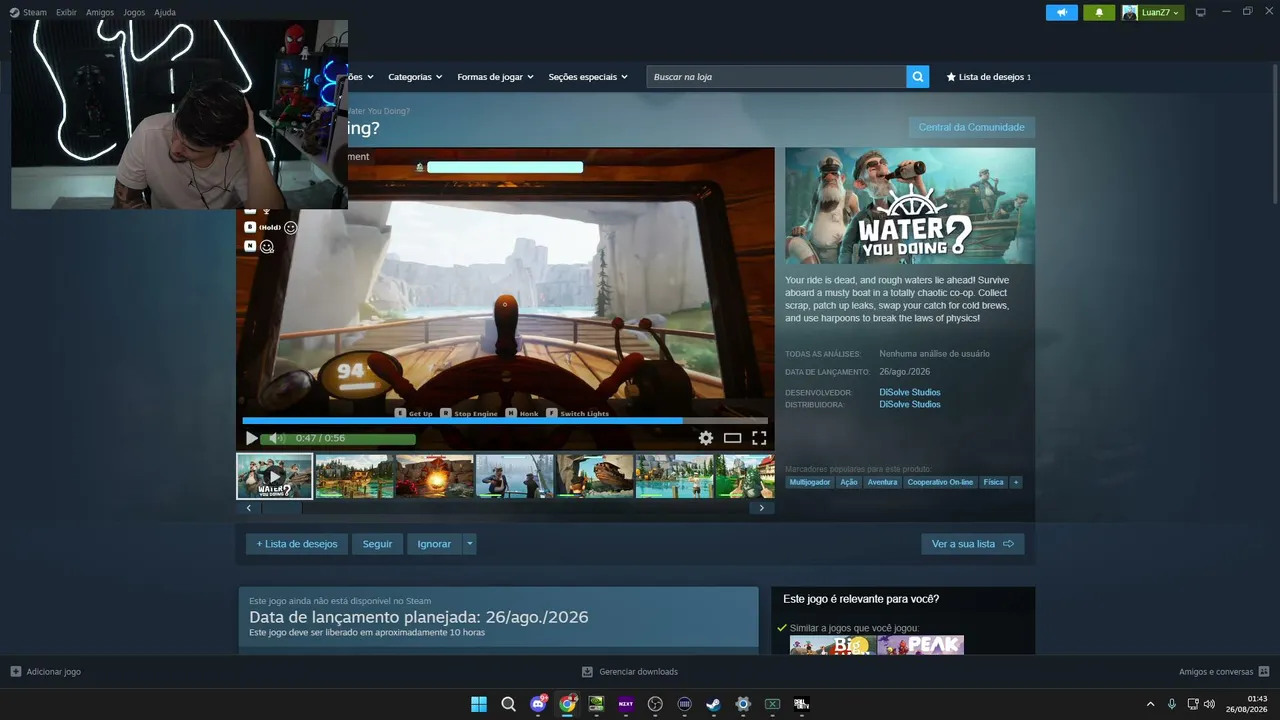
Task: Switch to Chrome in the taskbar
Action: coord(567,704)
